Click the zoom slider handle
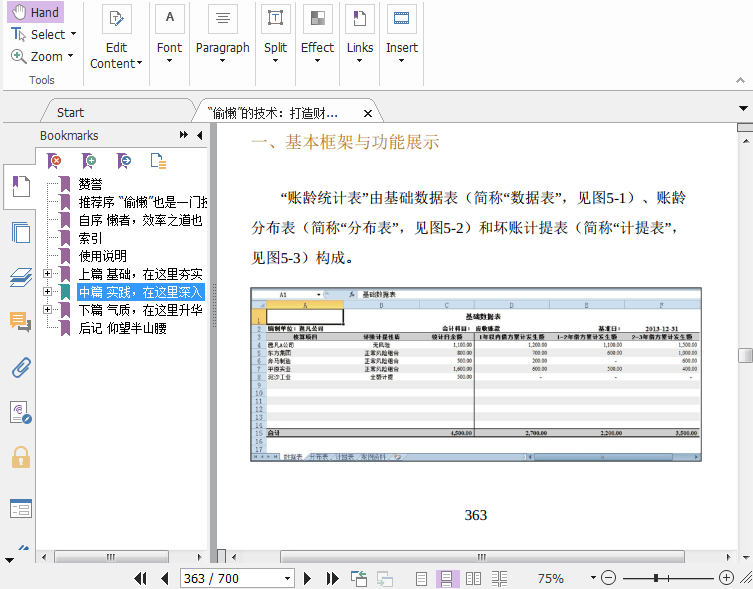Screen dimensions: 753x589 [655, 578]
